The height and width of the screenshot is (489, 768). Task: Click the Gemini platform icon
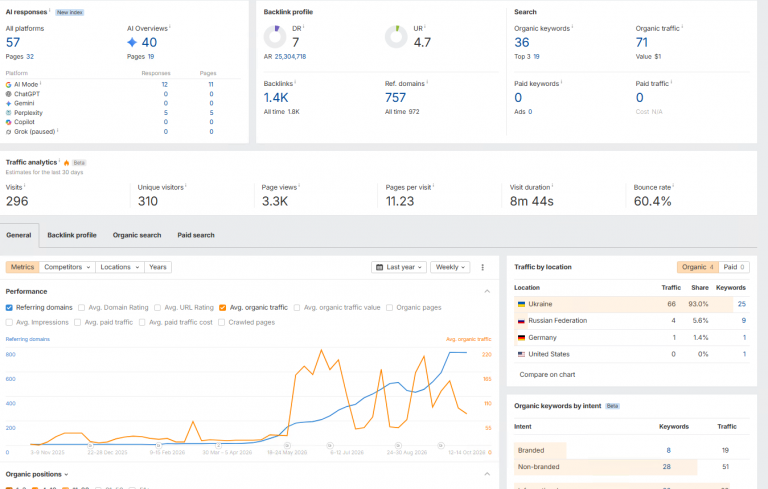click(8, 103)
